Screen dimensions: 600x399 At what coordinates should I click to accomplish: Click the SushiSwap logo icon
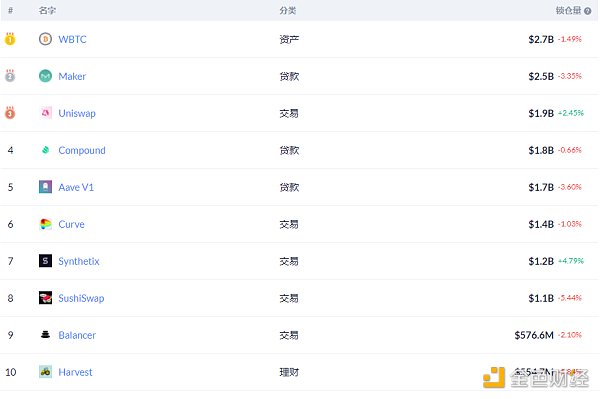45,298
